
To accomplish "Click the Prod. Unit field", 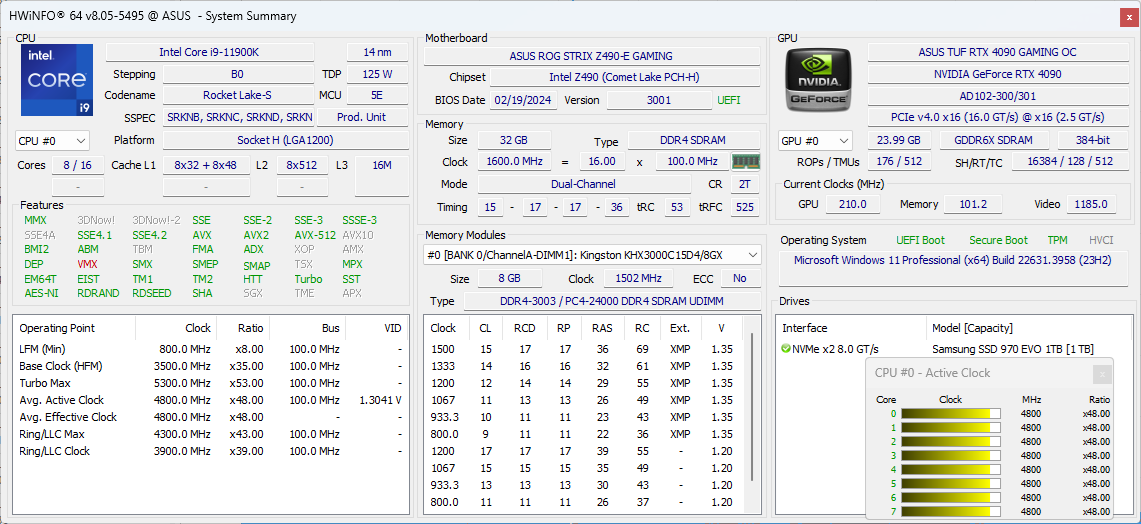I will pos(362,117).
